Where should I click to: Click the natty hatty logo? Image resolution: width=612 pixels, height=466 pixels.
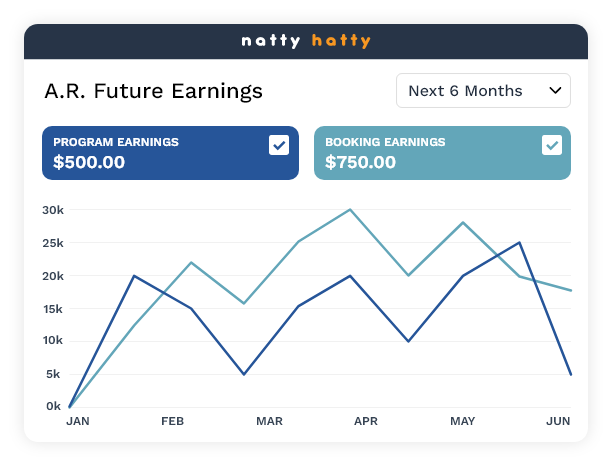(x=306, y=41)
